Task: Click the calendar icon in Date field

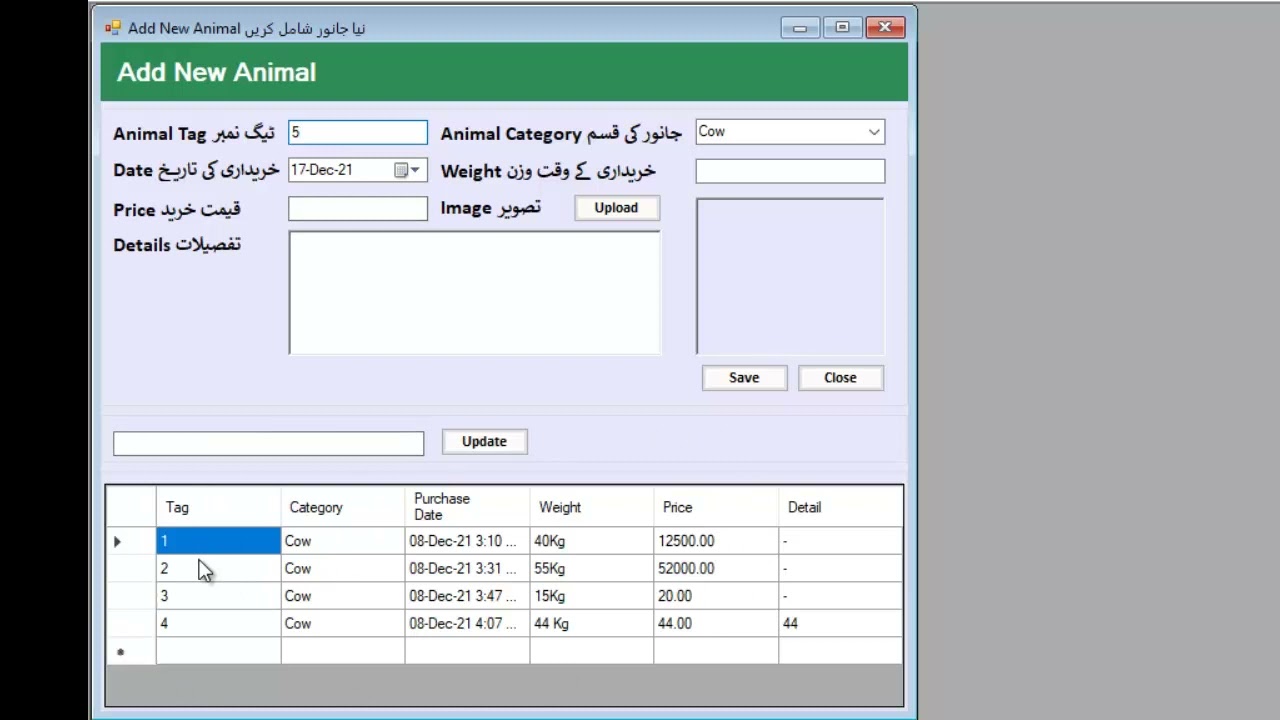Action: [x=401, y=170]
